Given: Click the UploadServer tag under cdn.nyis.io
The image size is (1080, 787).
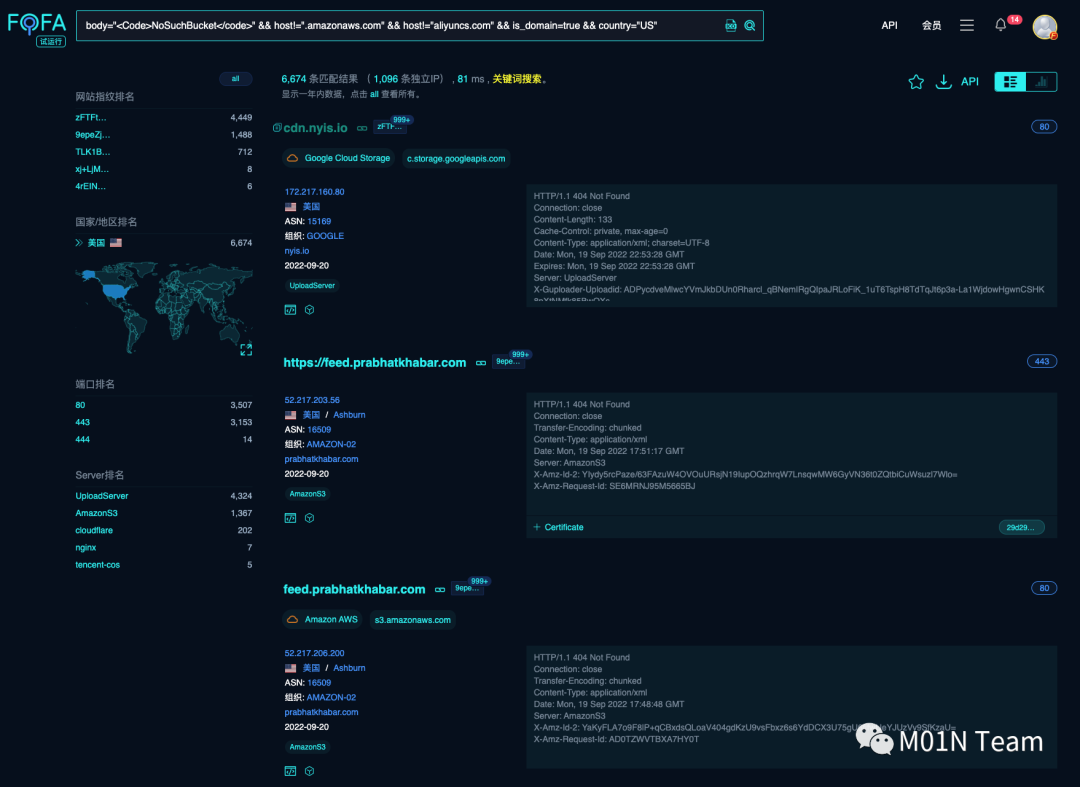Looking at the screenshot, I should coord(312,286).
